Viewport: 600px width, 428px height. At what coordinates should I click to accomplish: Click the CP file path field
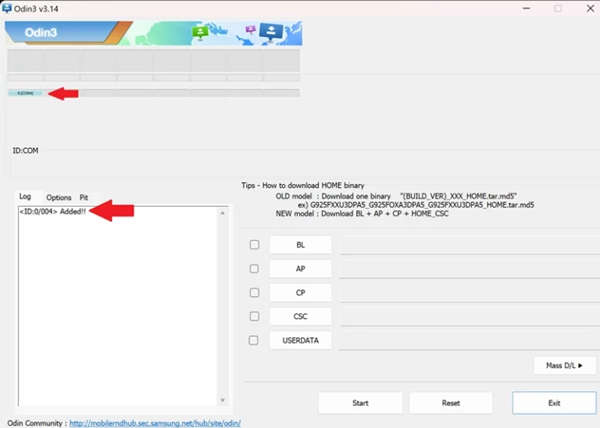coord(470,293)
